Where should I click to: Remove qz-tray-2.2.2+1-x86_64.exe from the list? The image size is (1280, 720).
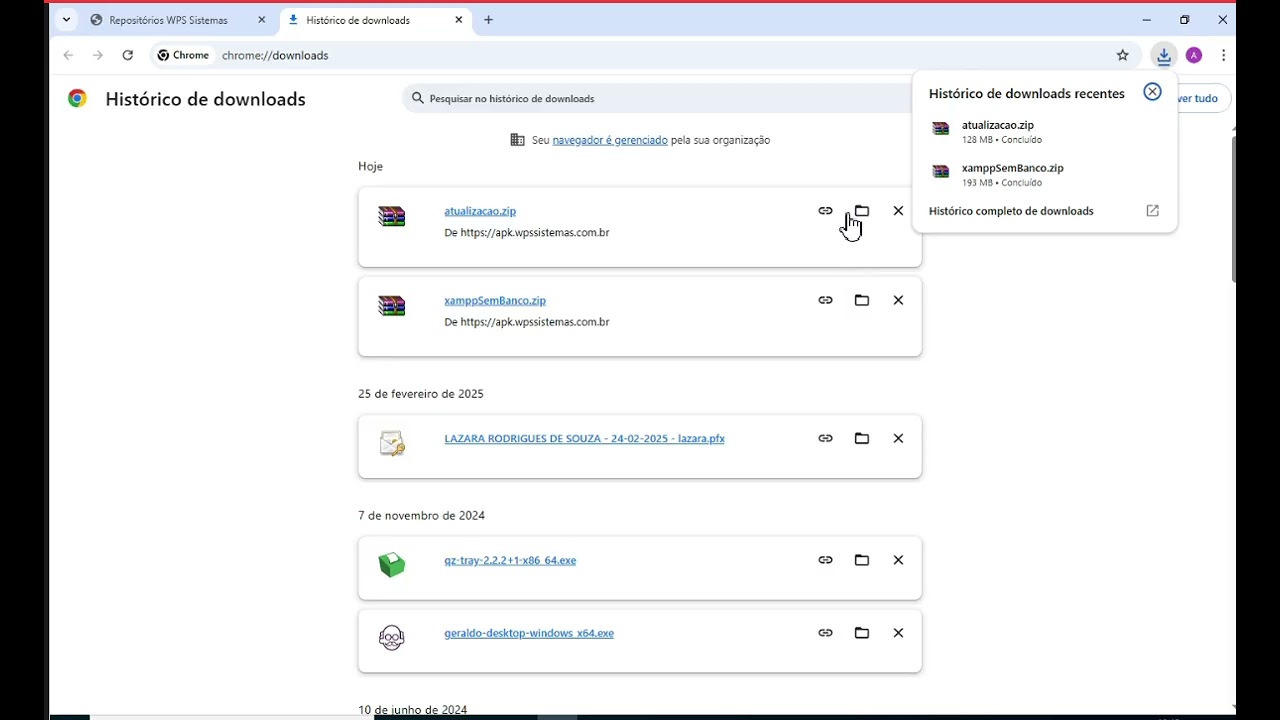click(898, 560)
